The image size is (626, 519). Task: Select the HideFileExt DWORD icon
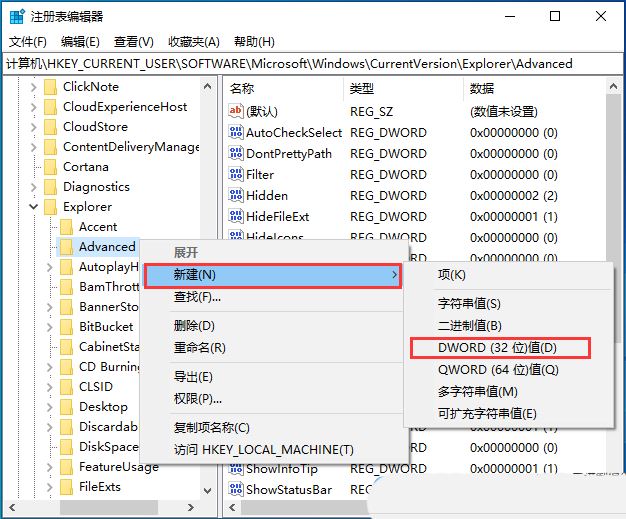(236, 216)
